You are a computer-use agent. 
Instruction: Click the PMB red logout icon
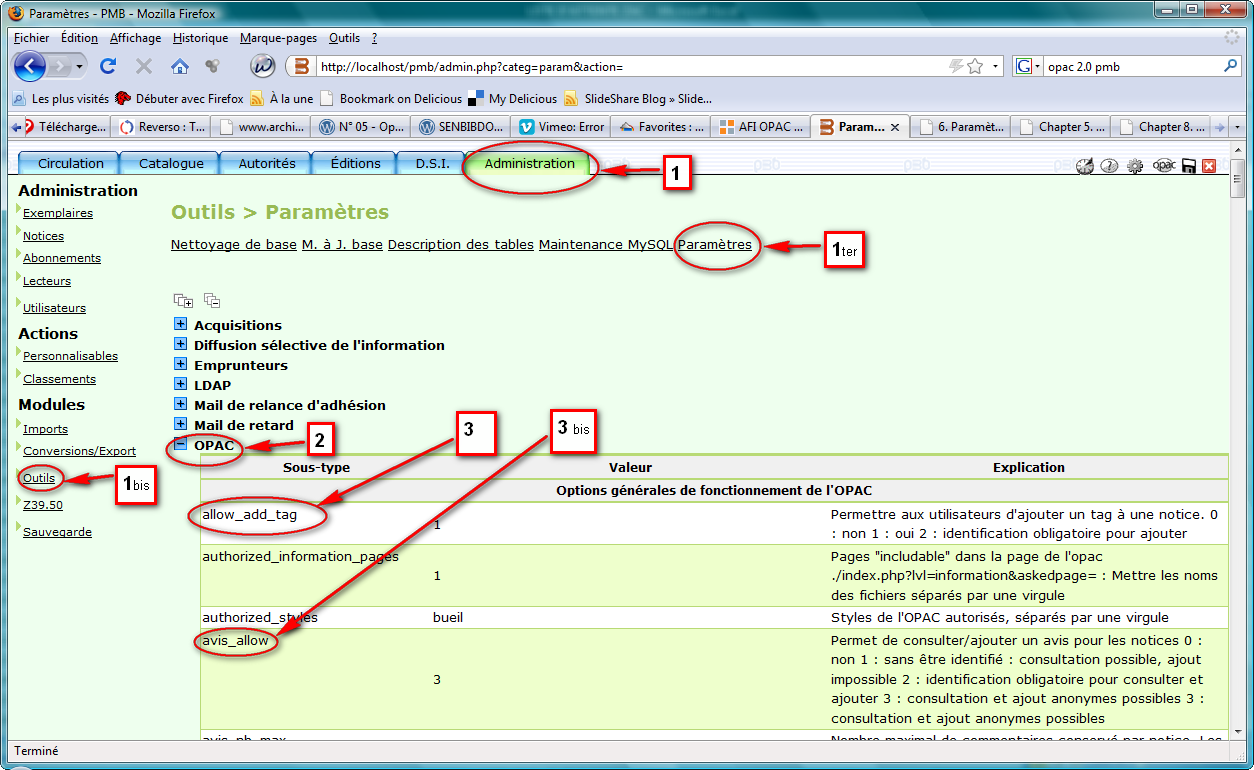(x=1209, y=166)
